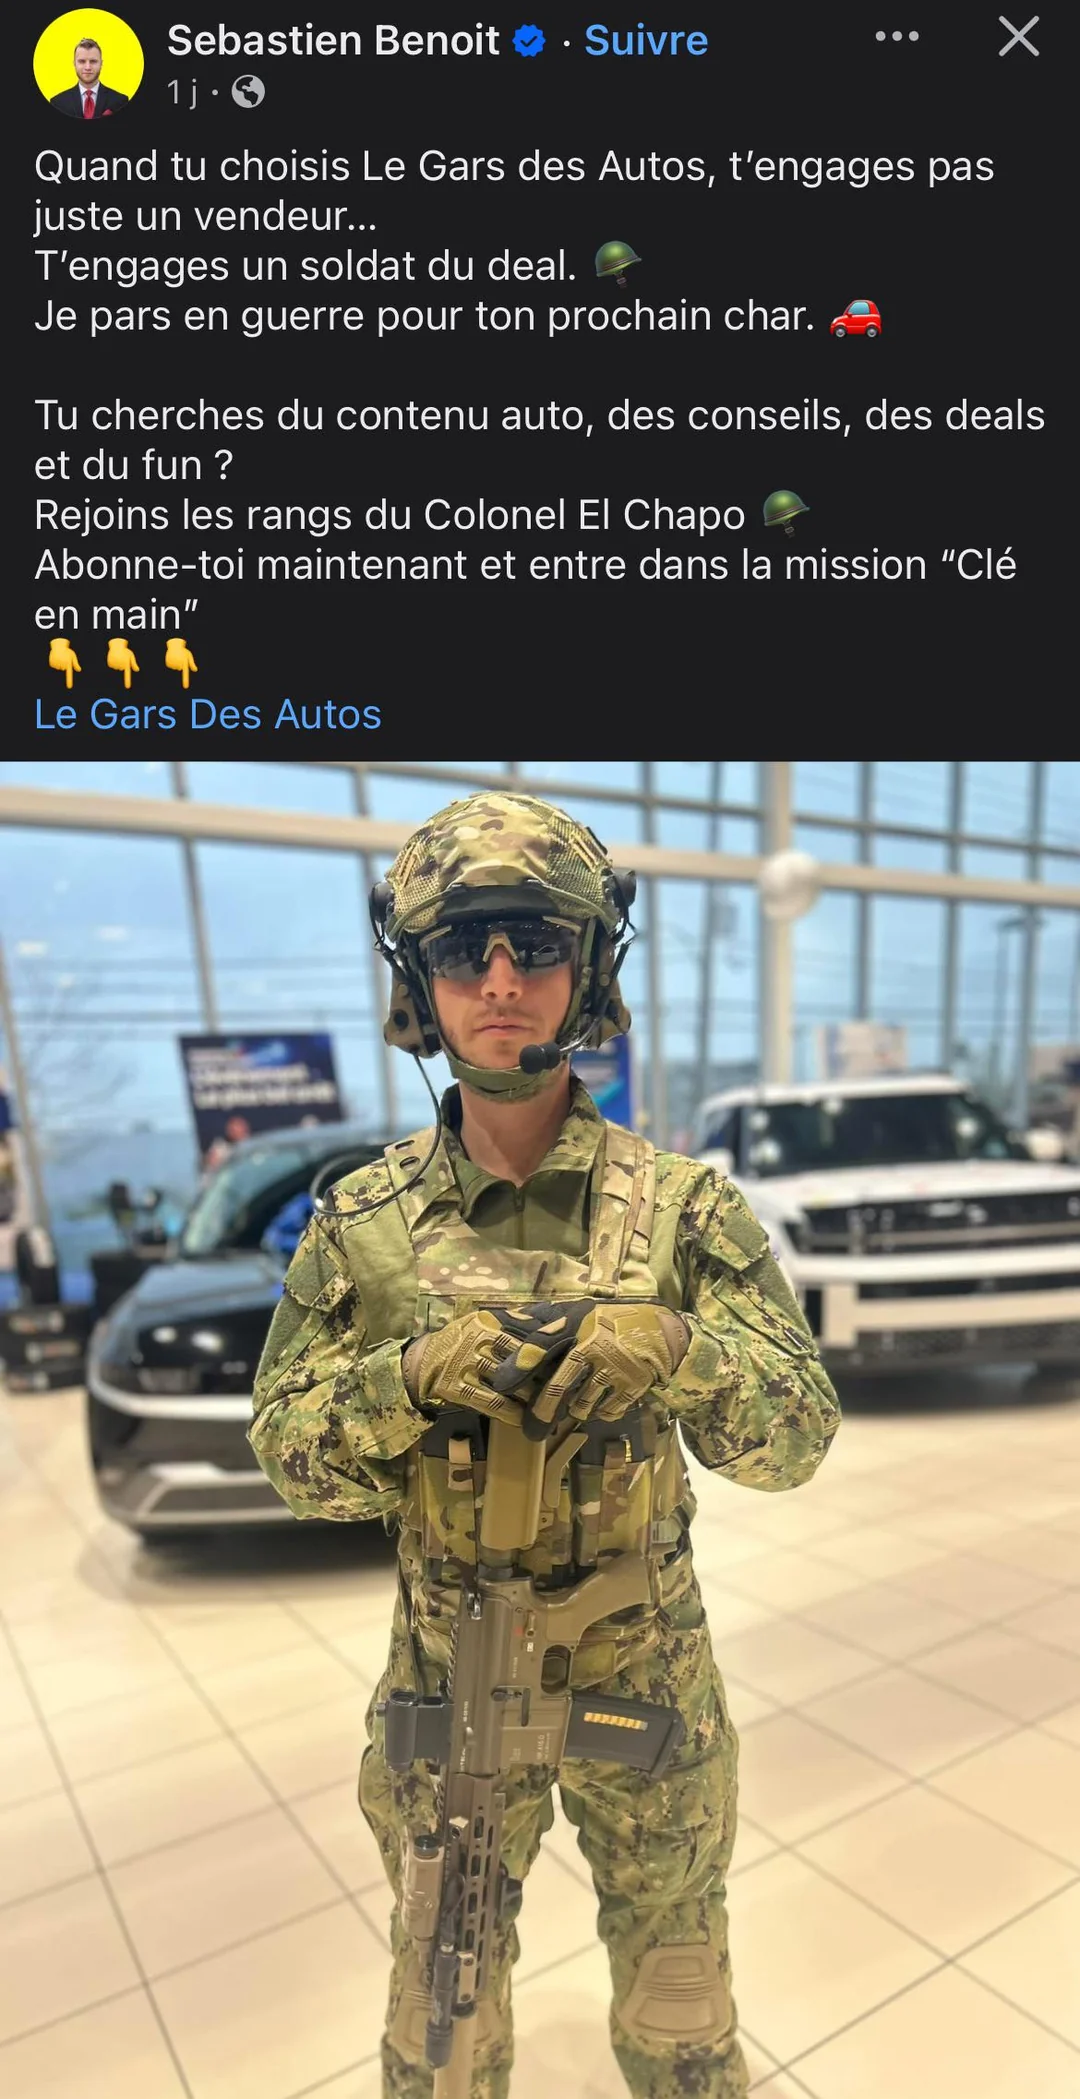Tap the leftmost pointing-down hand emoji

click(x=65, y=663)
